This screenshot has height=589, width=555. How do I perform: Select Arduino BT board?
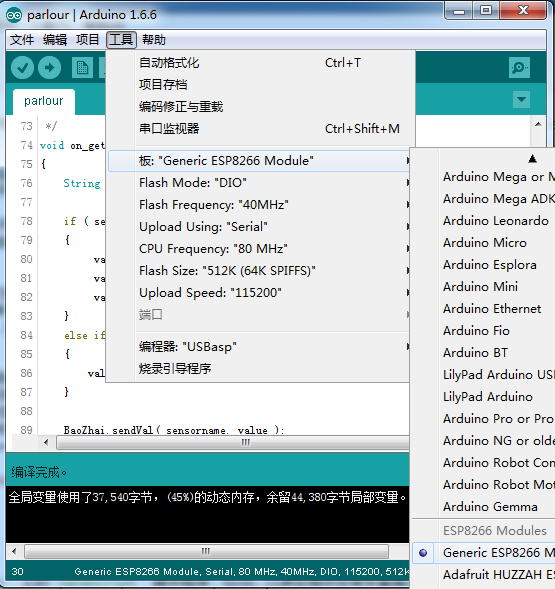[x=484, y=352]
